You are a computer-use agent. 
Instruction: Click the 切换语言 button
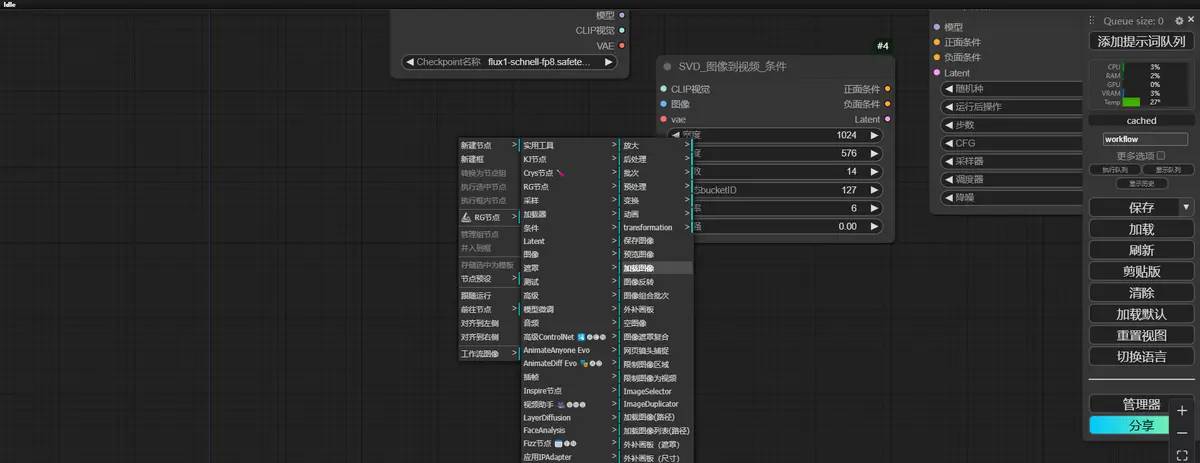tap(1141, 356)
